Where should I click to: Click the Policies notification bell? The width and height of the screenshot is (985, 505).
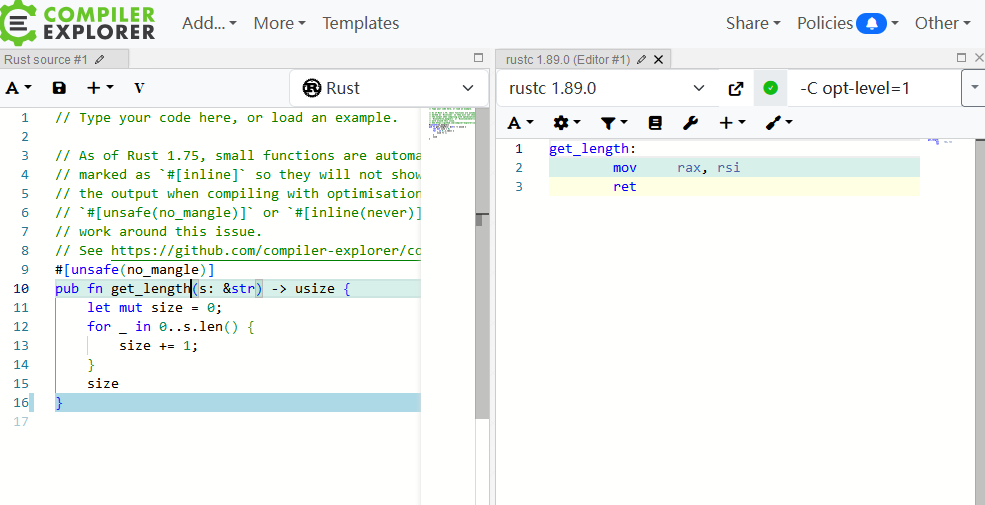pyautogui.click(x=871, y=23)
